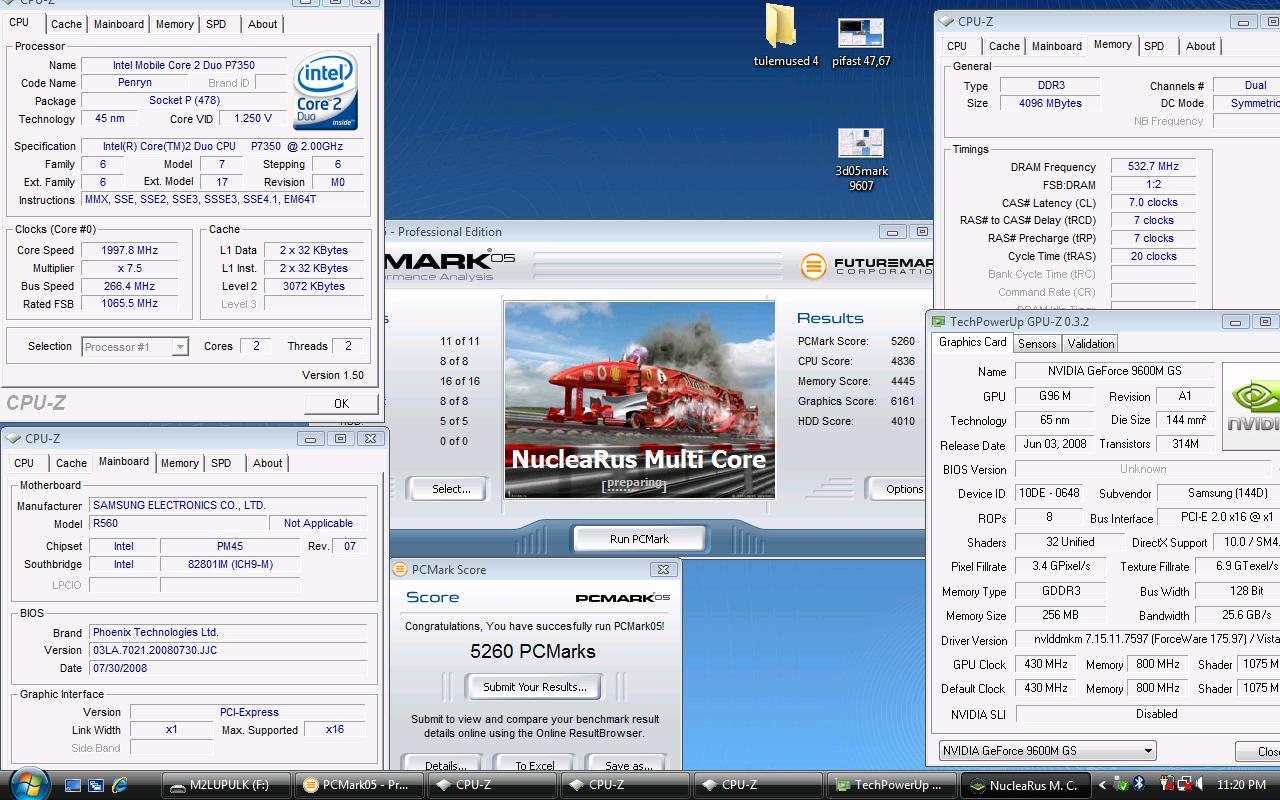
Task: Click Switch between windows quick launch icon
Action: (x=97, y=785)
